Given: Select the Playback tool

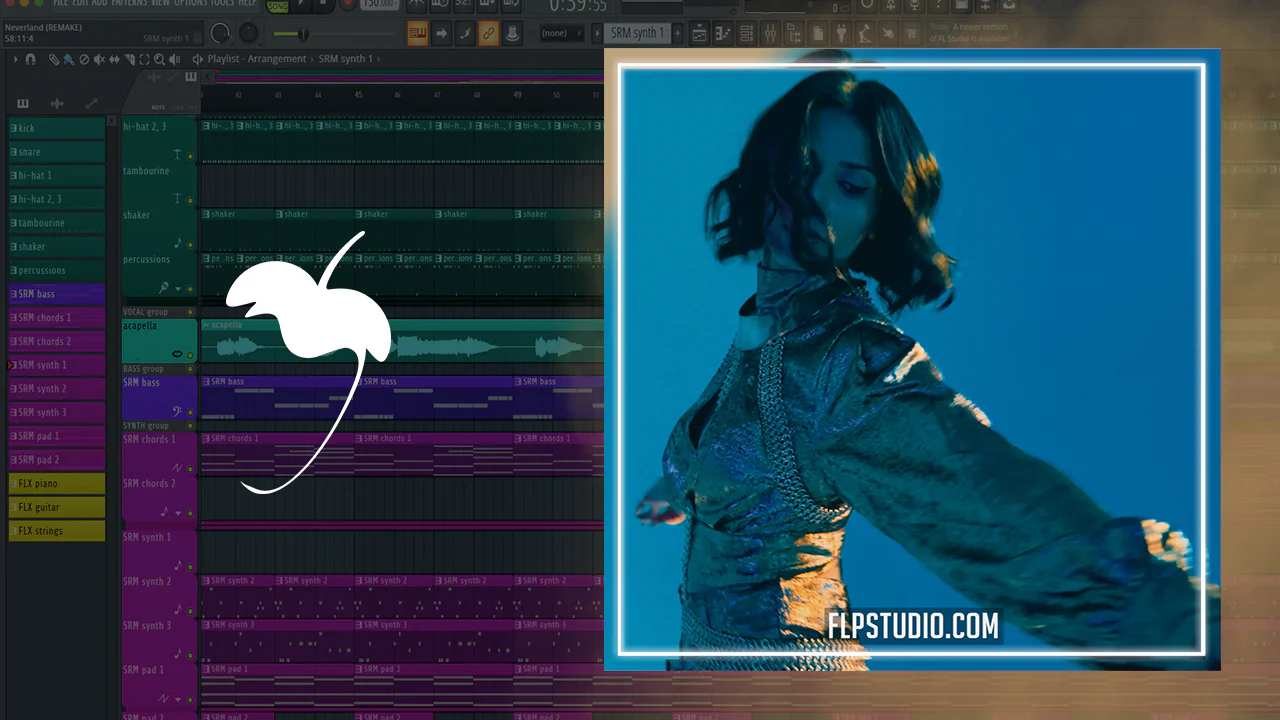Looking at the screenshot, I should tap(174, 59).
